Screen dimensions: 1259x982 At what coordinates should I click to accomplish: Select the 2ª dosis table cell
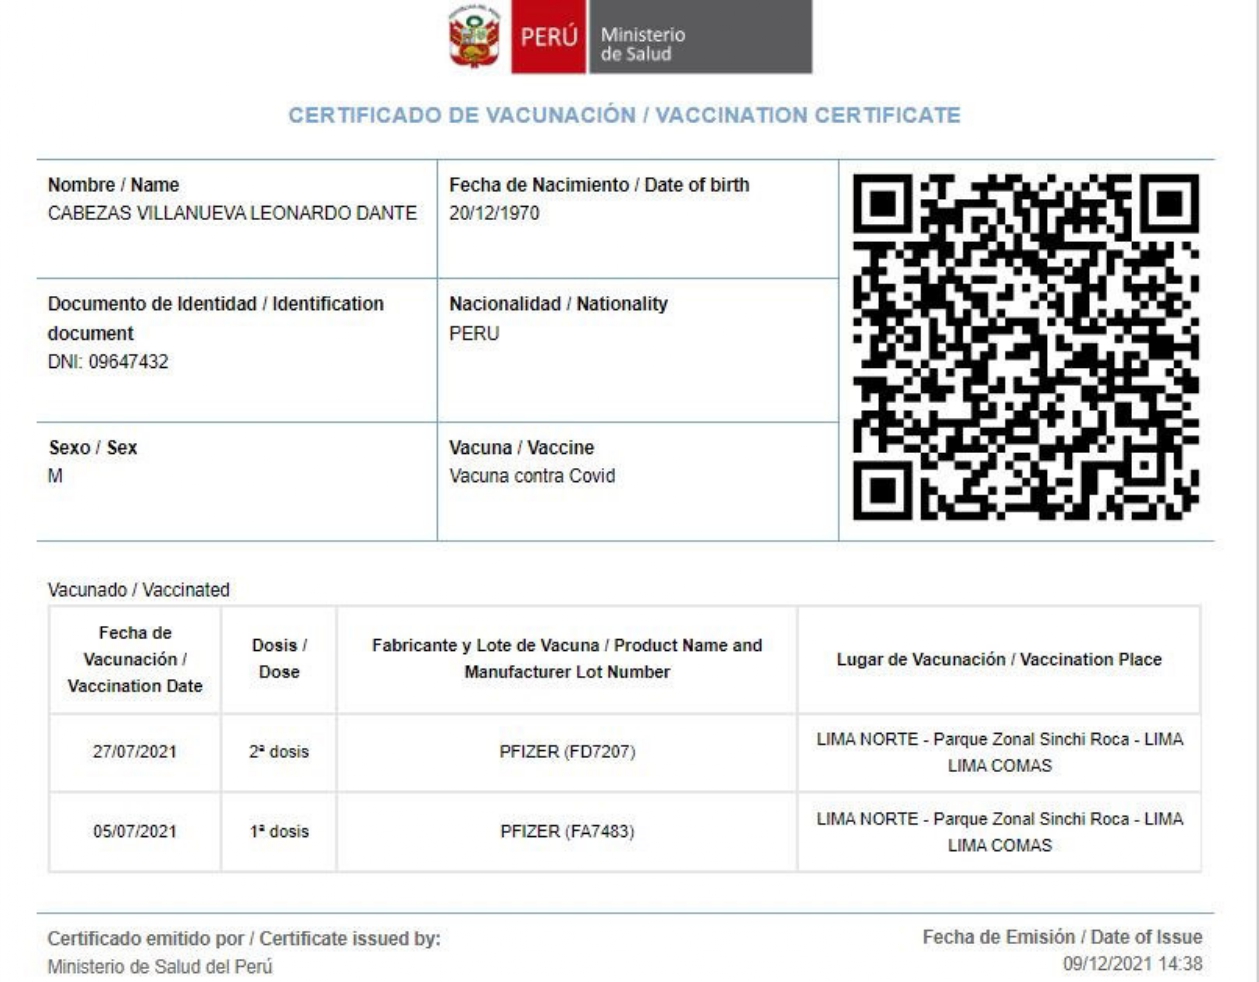tap(279, 752)
